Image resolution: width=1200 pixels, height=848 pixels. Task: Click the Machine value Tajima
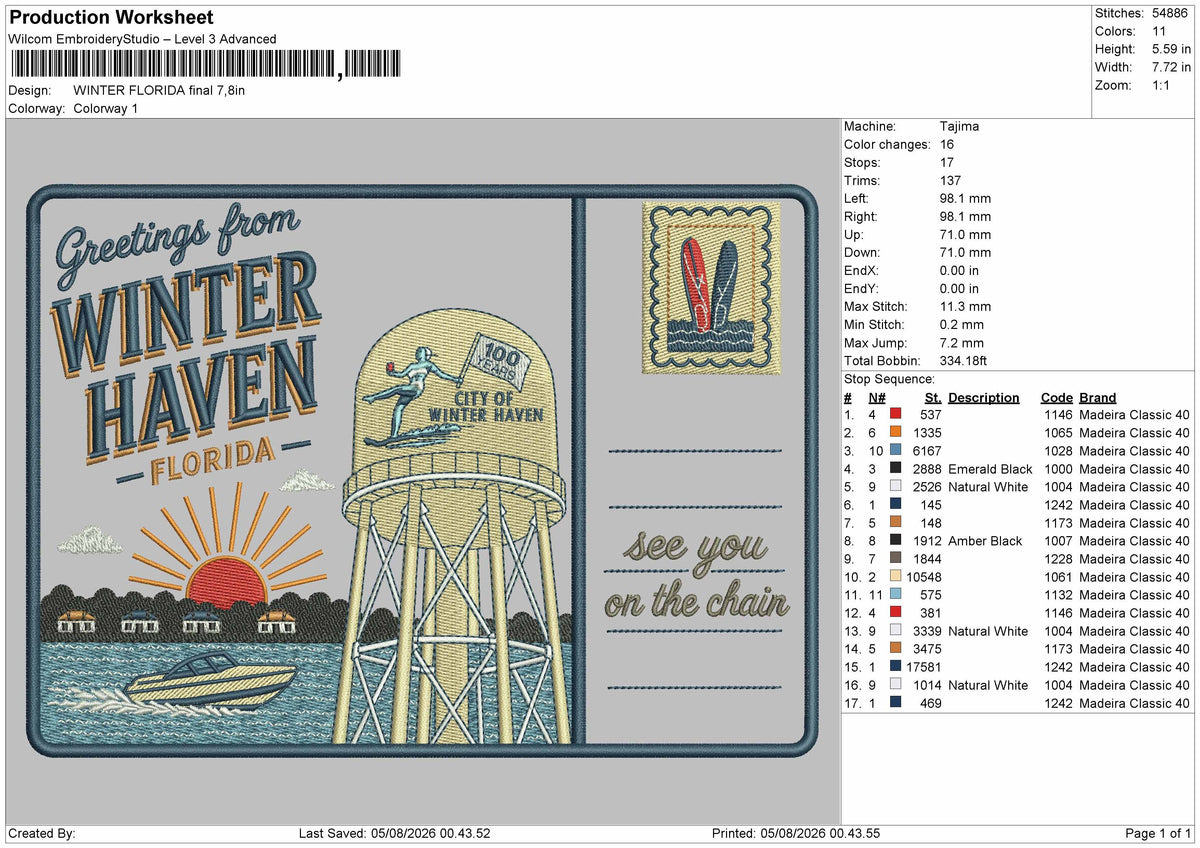coord(960,126)
